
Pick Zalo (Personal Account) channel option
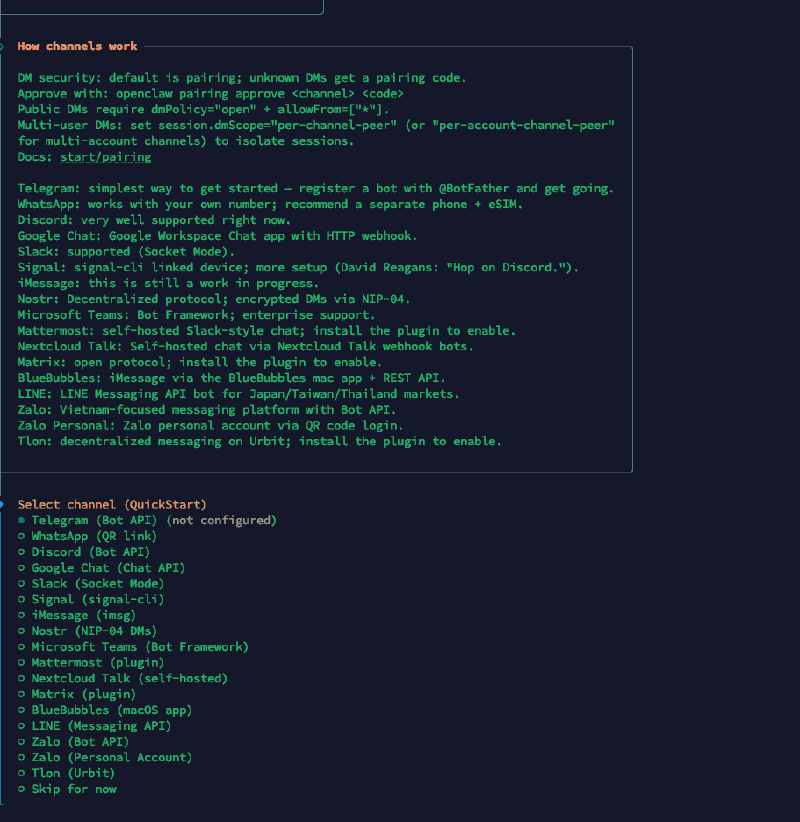coord(22,757)
